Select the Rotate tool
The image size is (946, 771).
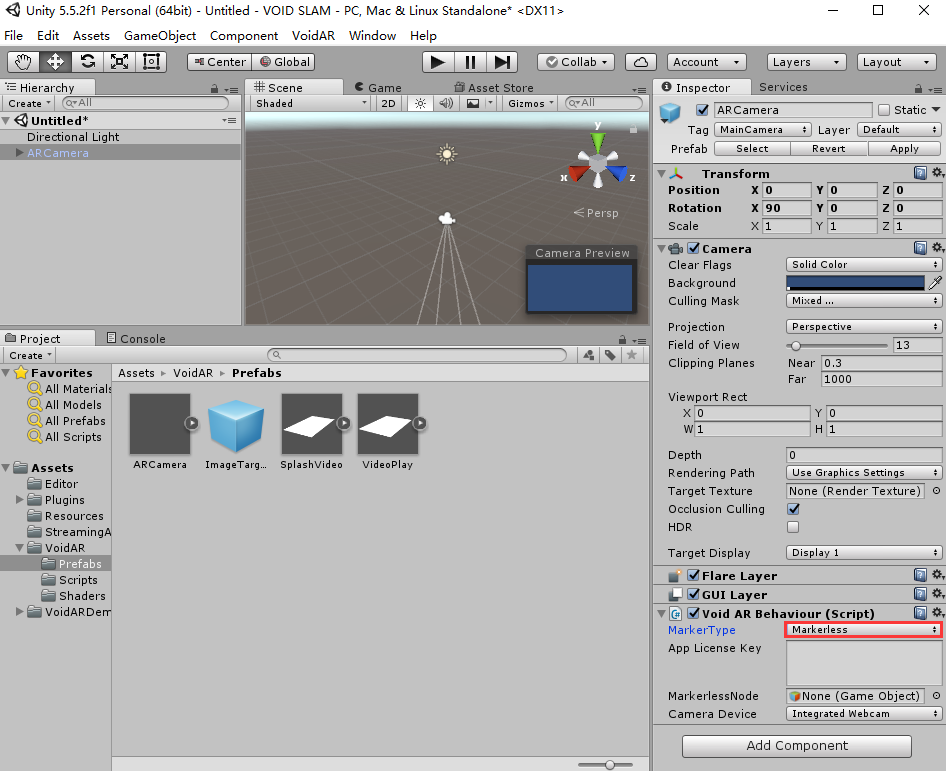[87, 62]
